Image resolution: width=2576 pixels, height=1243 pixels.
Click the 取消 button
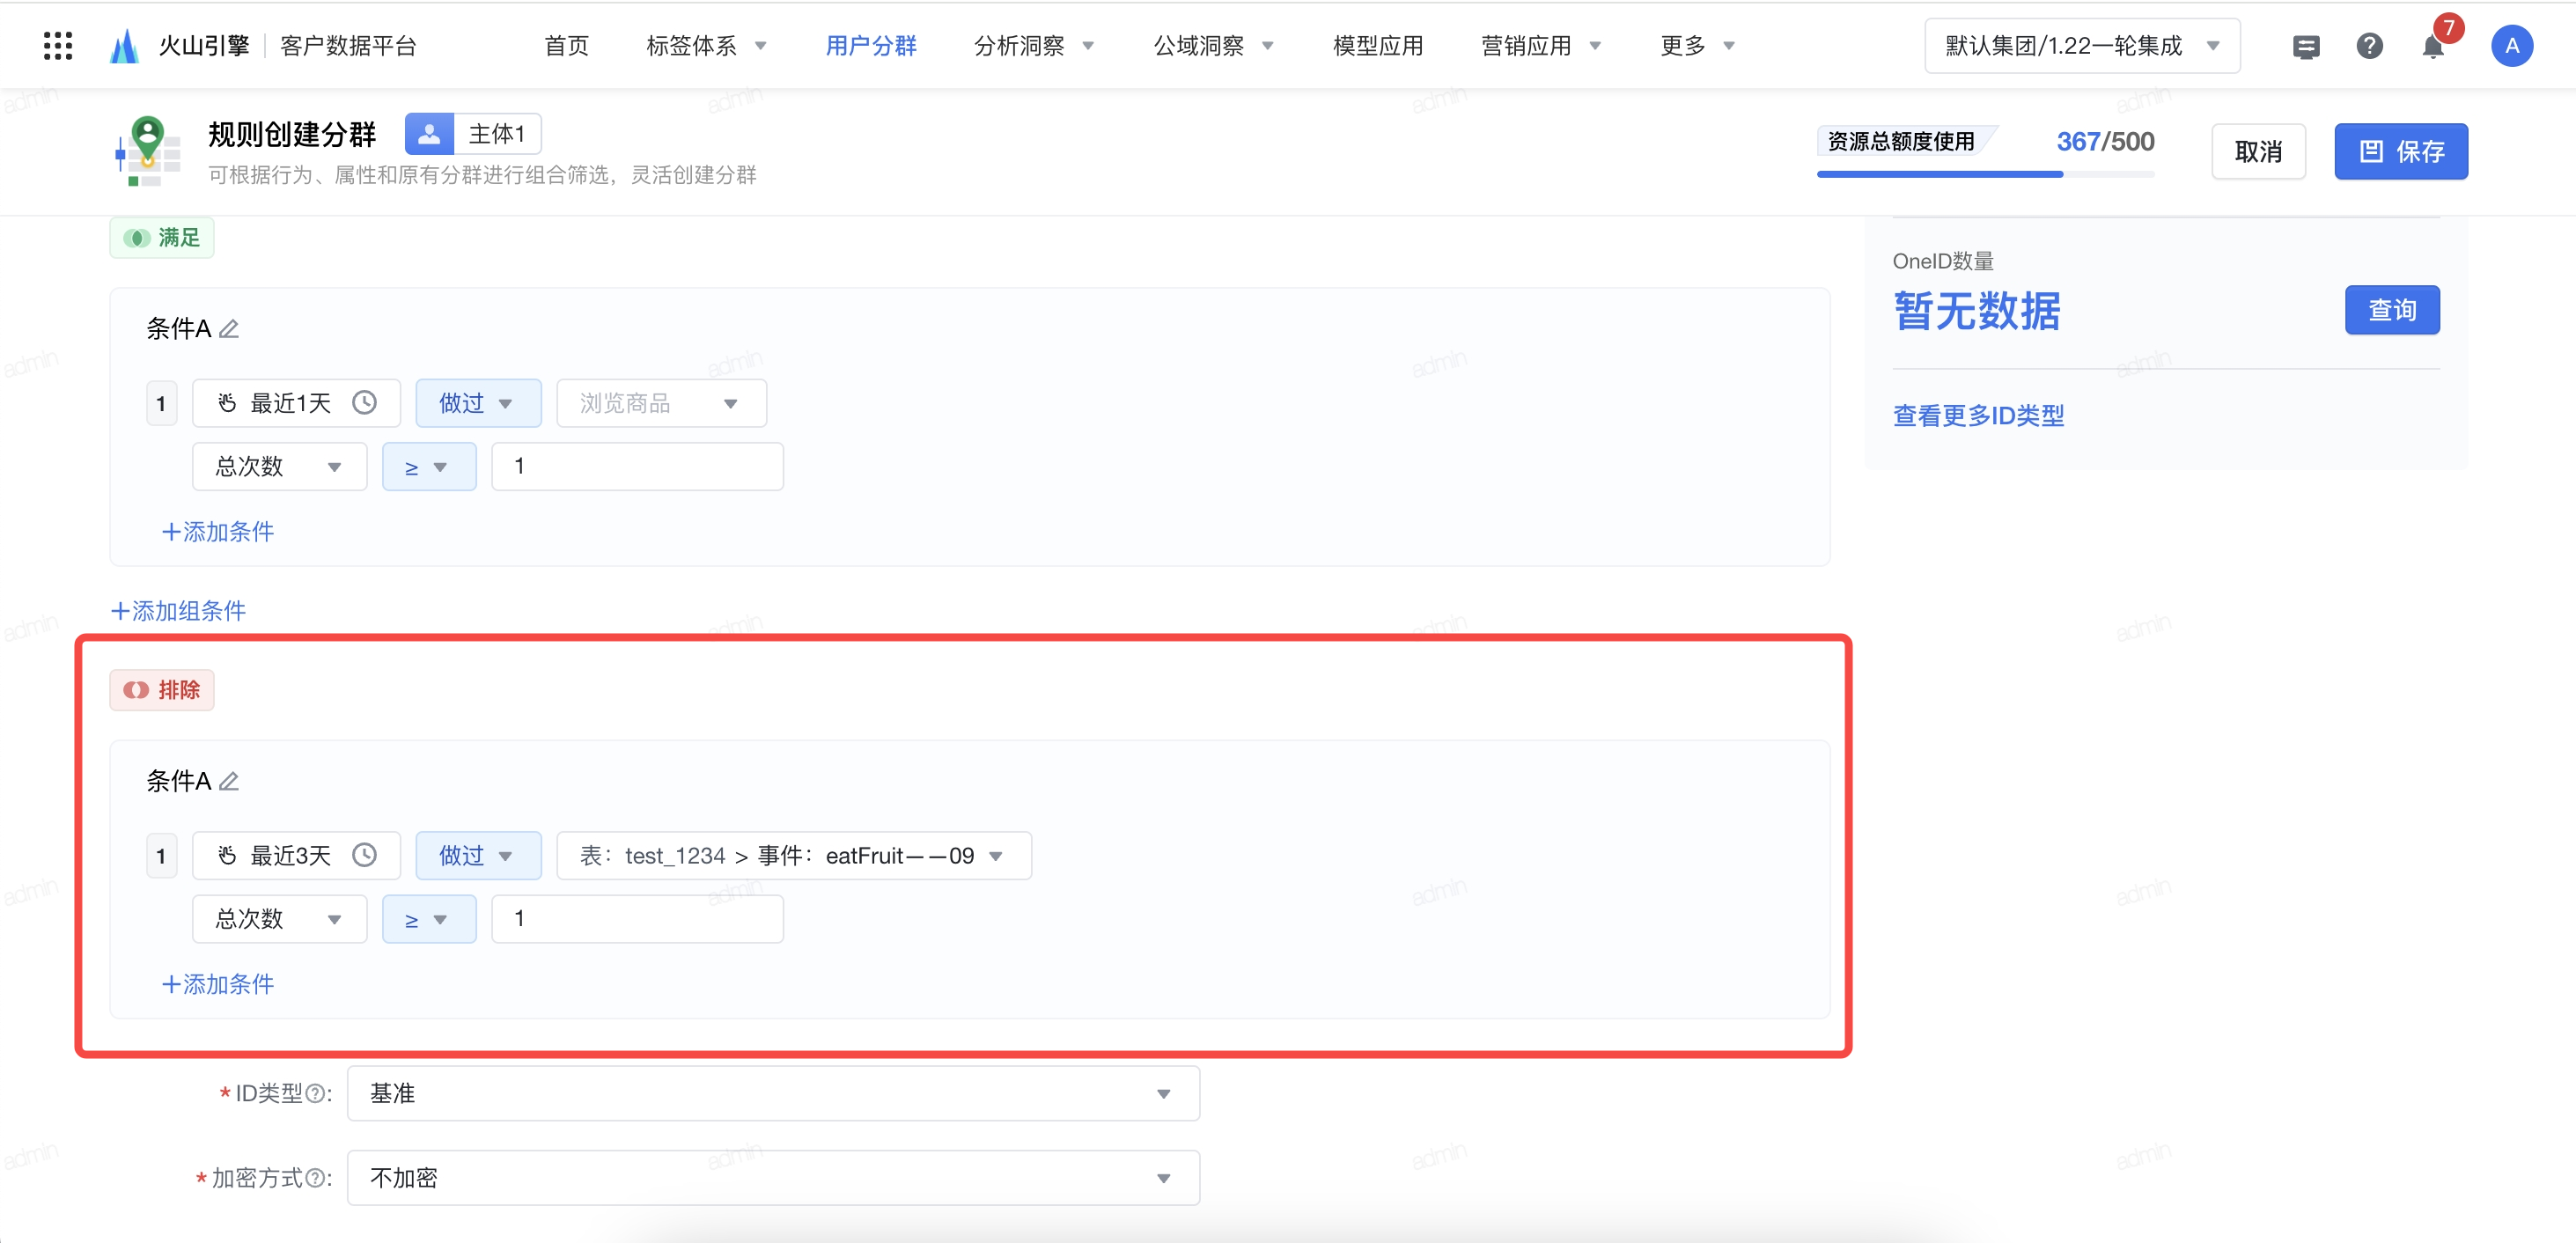[2258, 151]
